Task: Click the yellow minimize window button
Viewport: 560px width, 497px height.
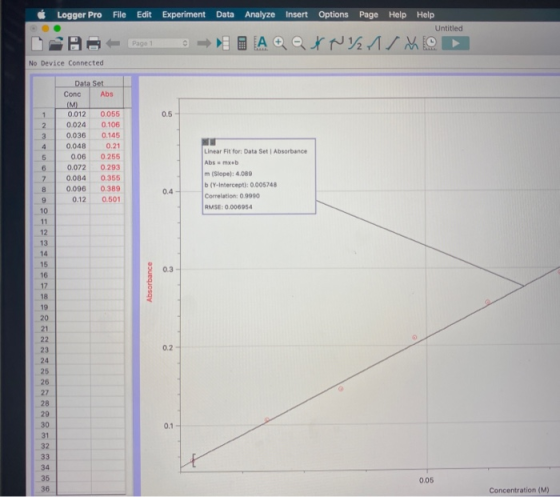Action: [x=45, y=28]
